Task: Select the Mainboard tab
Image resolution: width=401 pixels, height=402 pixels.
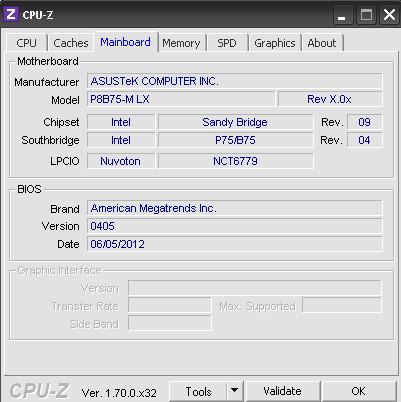Action: pyautogui.click(x=125, y=42)
